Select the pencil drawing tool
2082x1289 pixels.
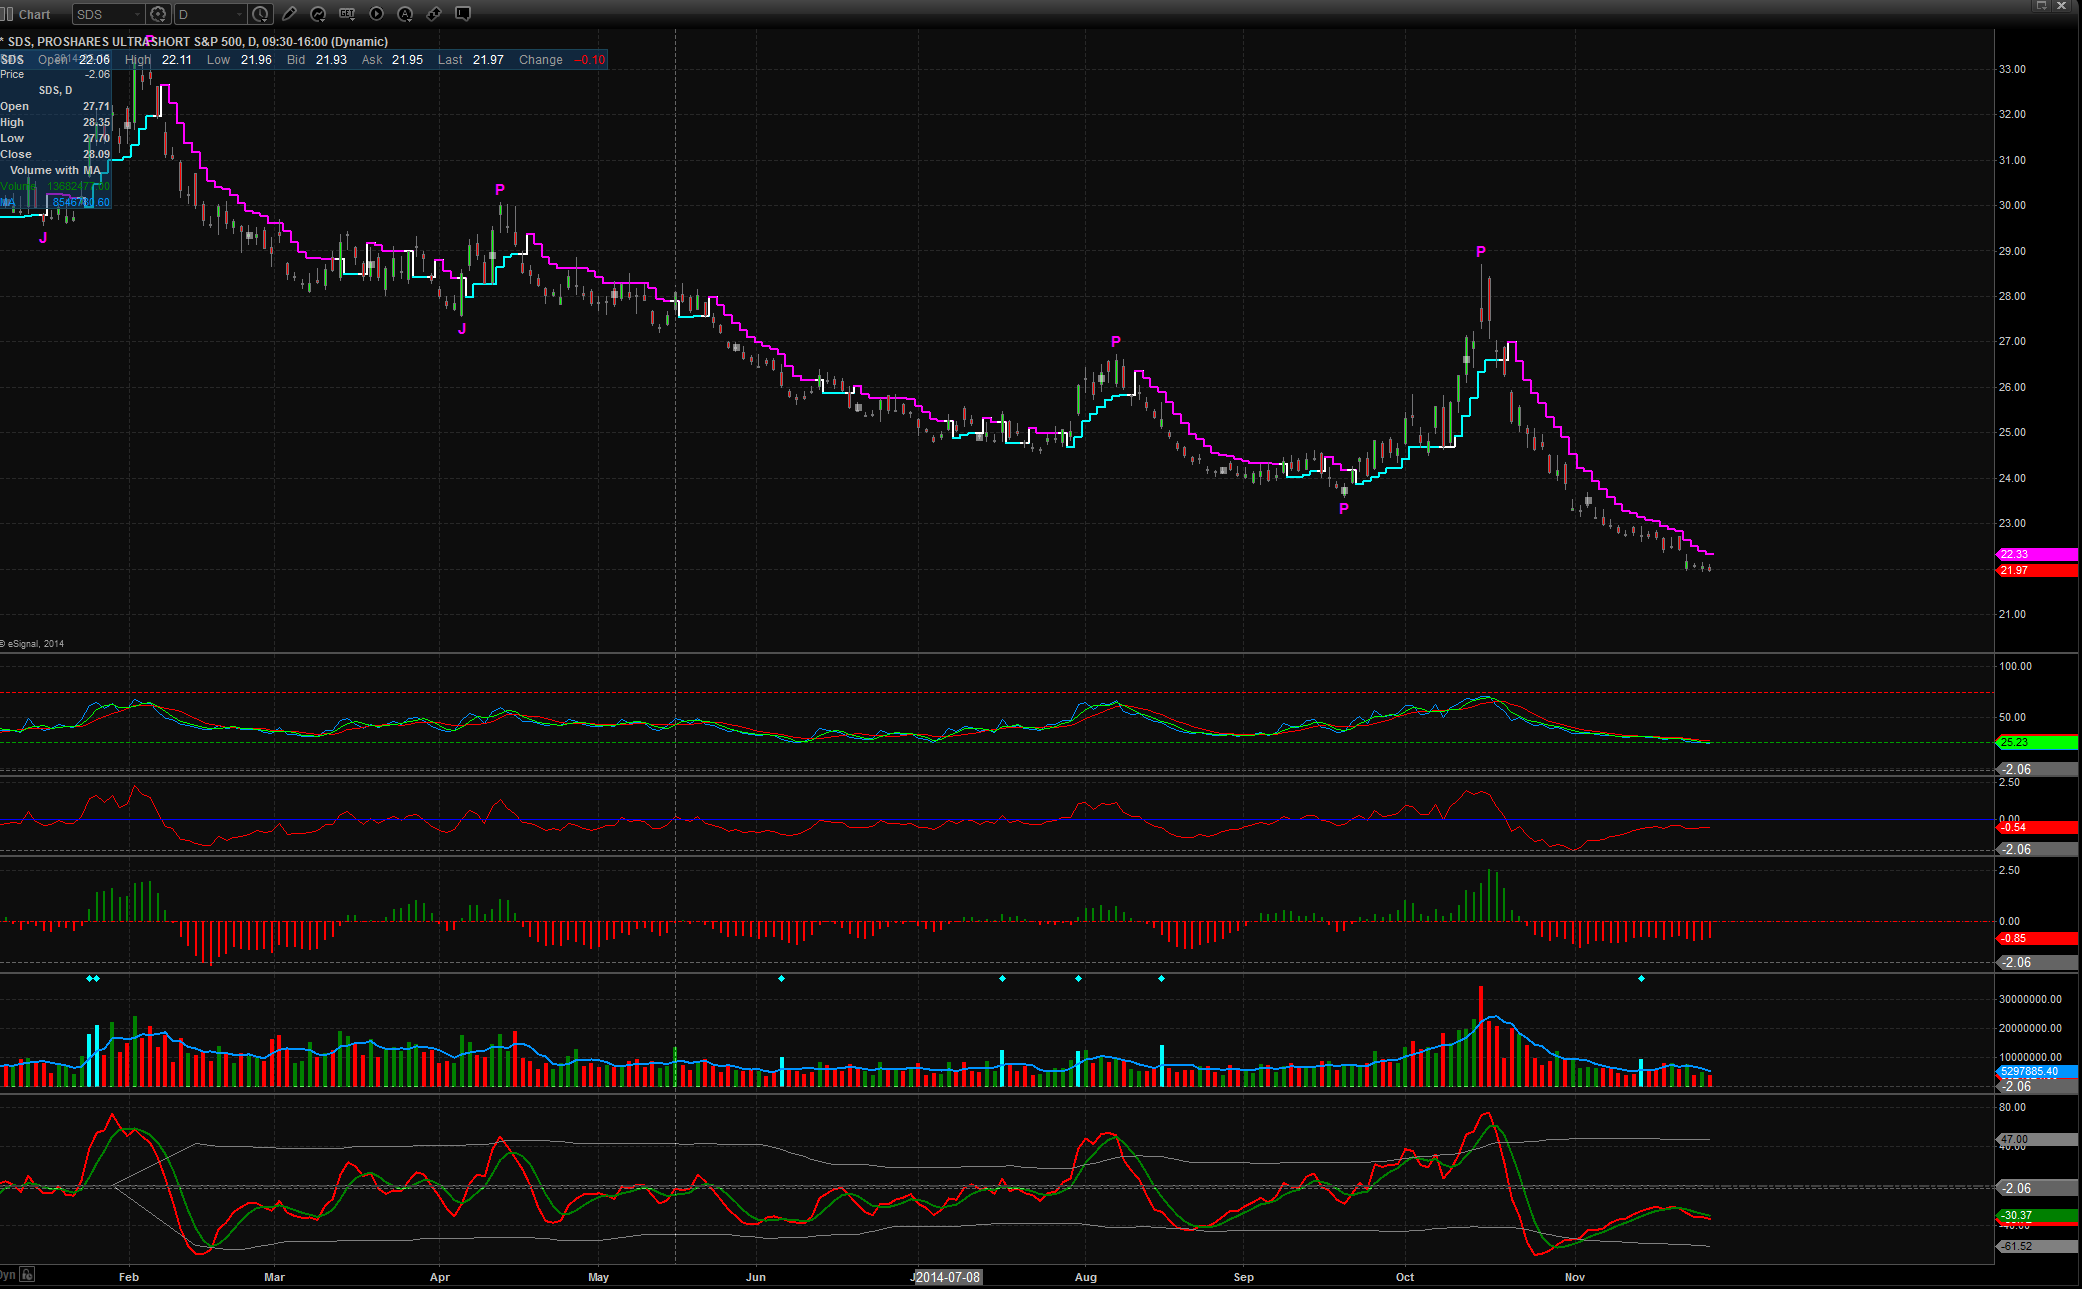pos(290,14)
